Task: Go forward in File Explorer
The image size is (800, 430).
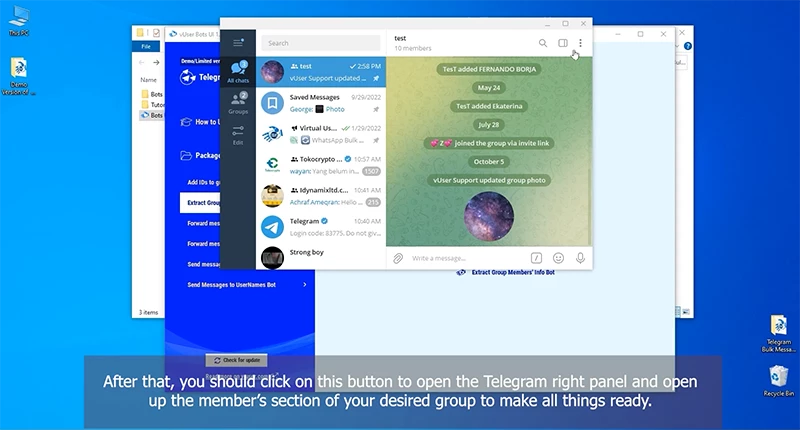Action: 156,62
